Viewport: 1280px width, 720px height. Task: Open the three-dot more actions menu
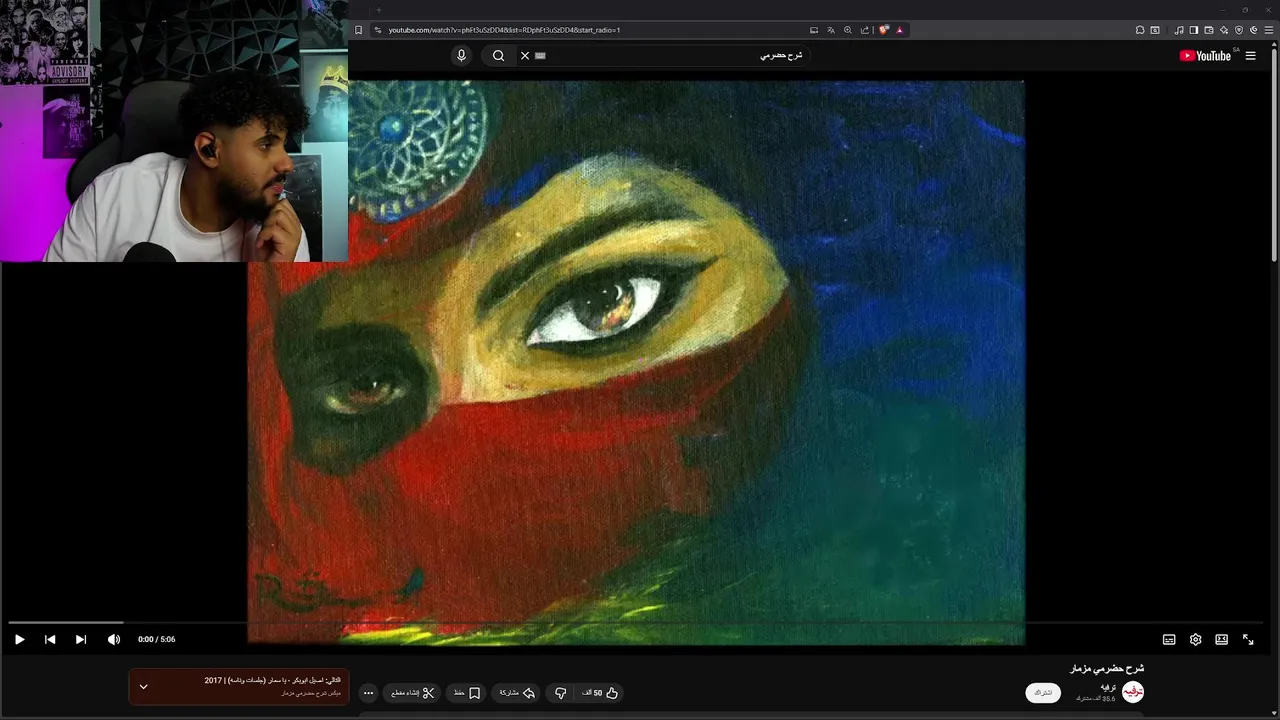coord(368,693)
